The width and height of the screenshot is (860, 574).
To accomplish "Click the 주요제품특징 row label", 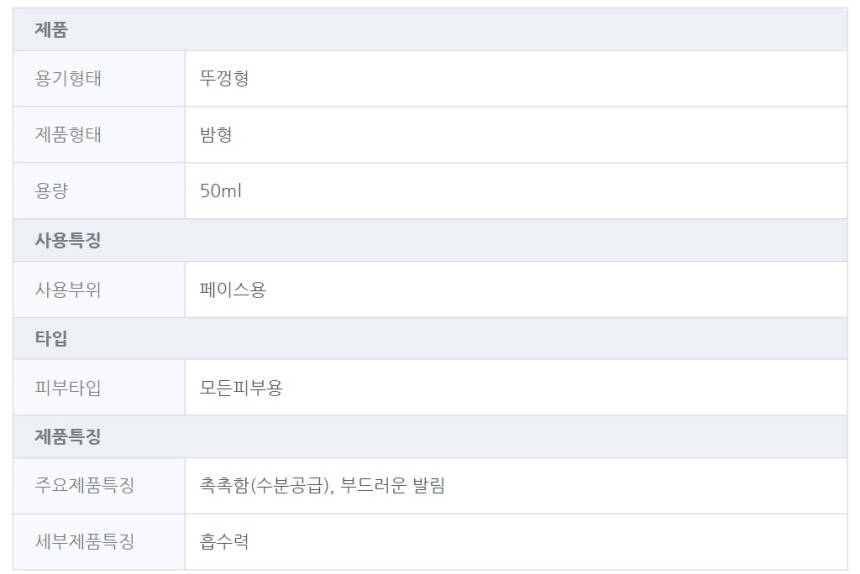I will tap(85, 486).
